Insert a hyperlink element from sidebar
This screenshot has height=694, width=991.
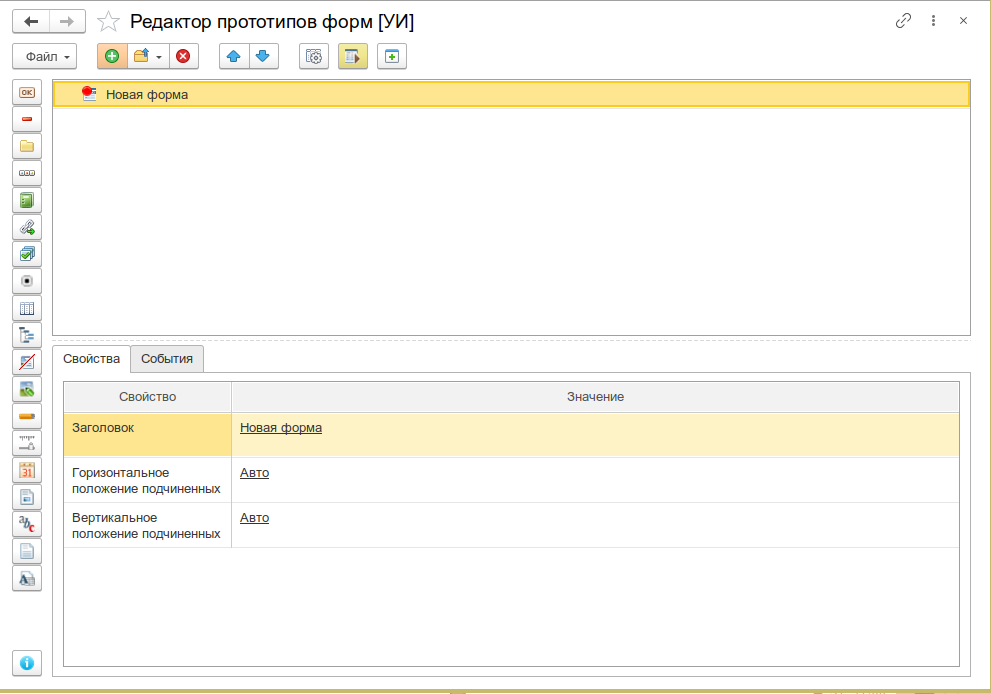pos(27,227)
